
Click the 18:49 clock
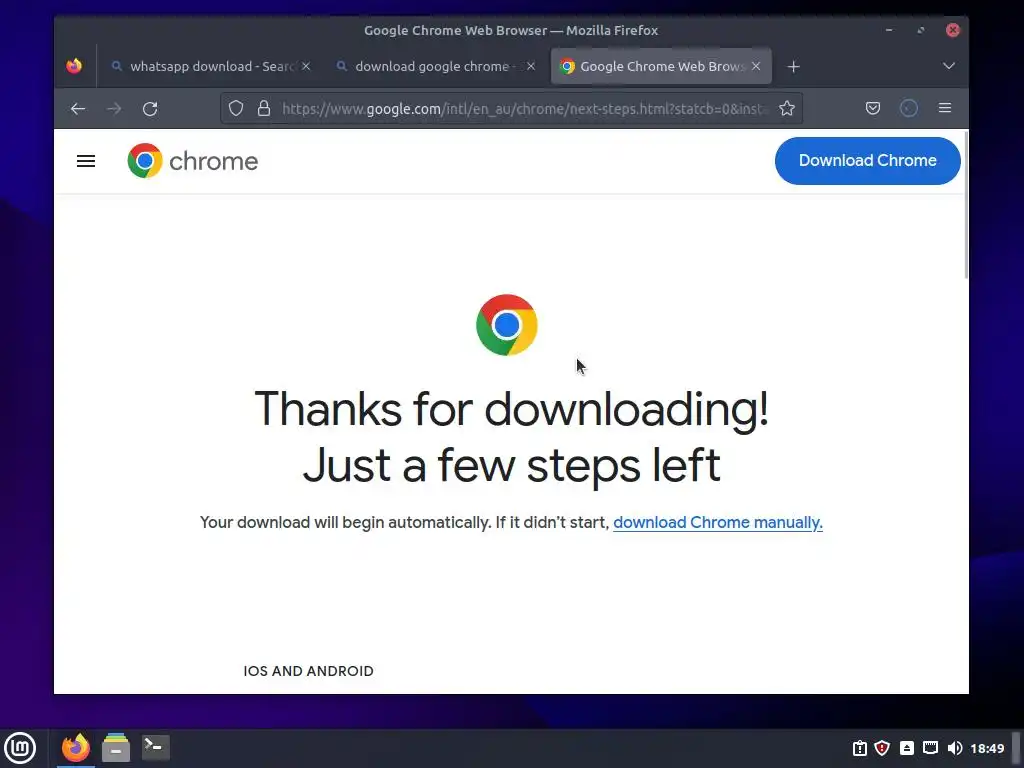click(x=987, y=748)
